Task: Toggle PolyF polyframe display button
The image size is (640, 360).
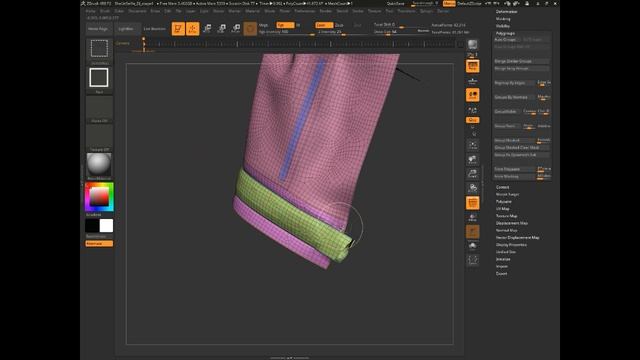Action: (x=473, y=203)
